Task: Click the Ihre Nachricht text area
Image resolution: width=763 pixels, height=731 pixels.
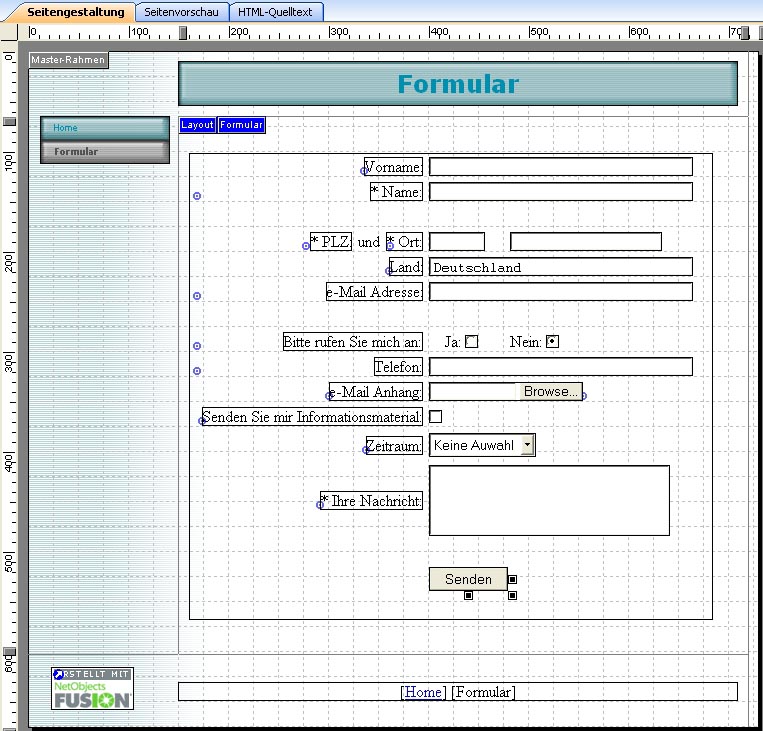Action: (549, 500)
